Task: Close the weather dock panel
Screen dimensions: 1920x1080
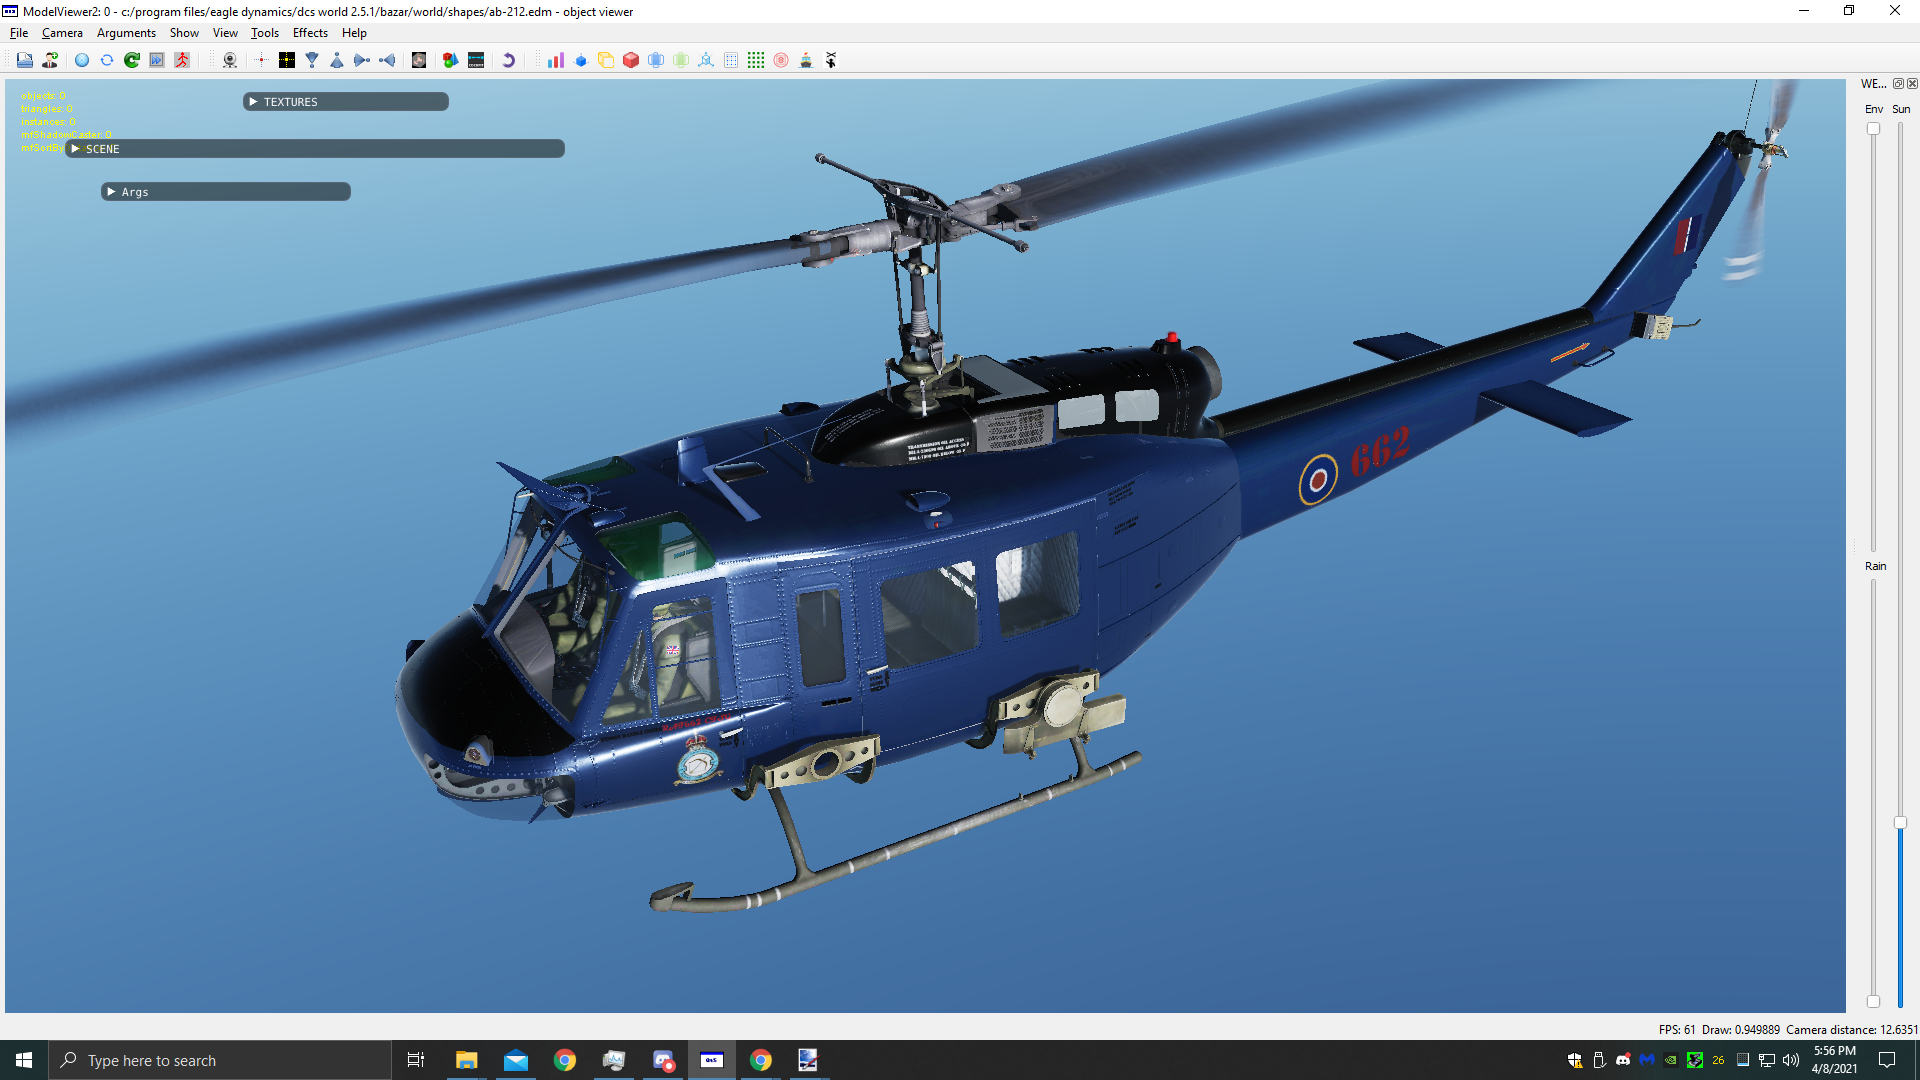Action: pyautogui.click(x=1912, y=84)
